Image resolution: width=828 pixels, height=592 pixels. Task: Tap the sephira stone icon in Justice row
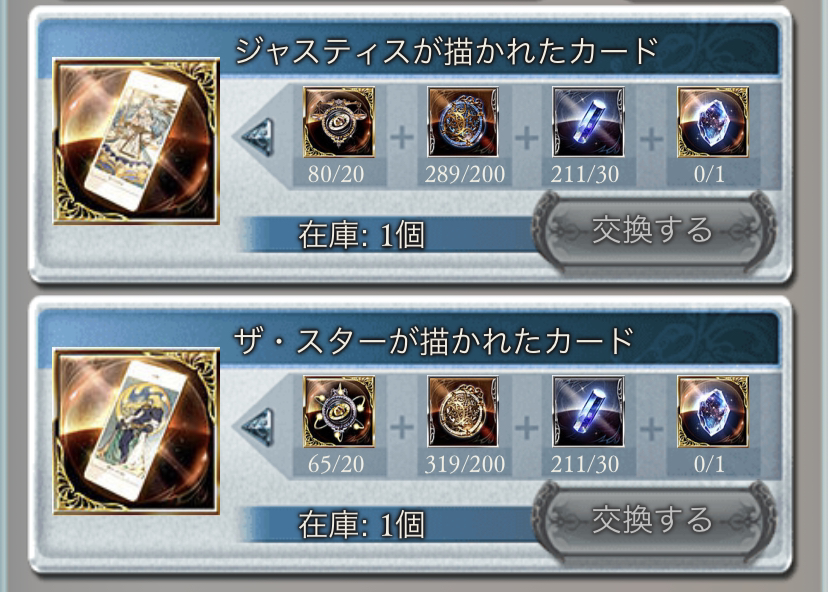pyautogui.click(x=713, y=122)
